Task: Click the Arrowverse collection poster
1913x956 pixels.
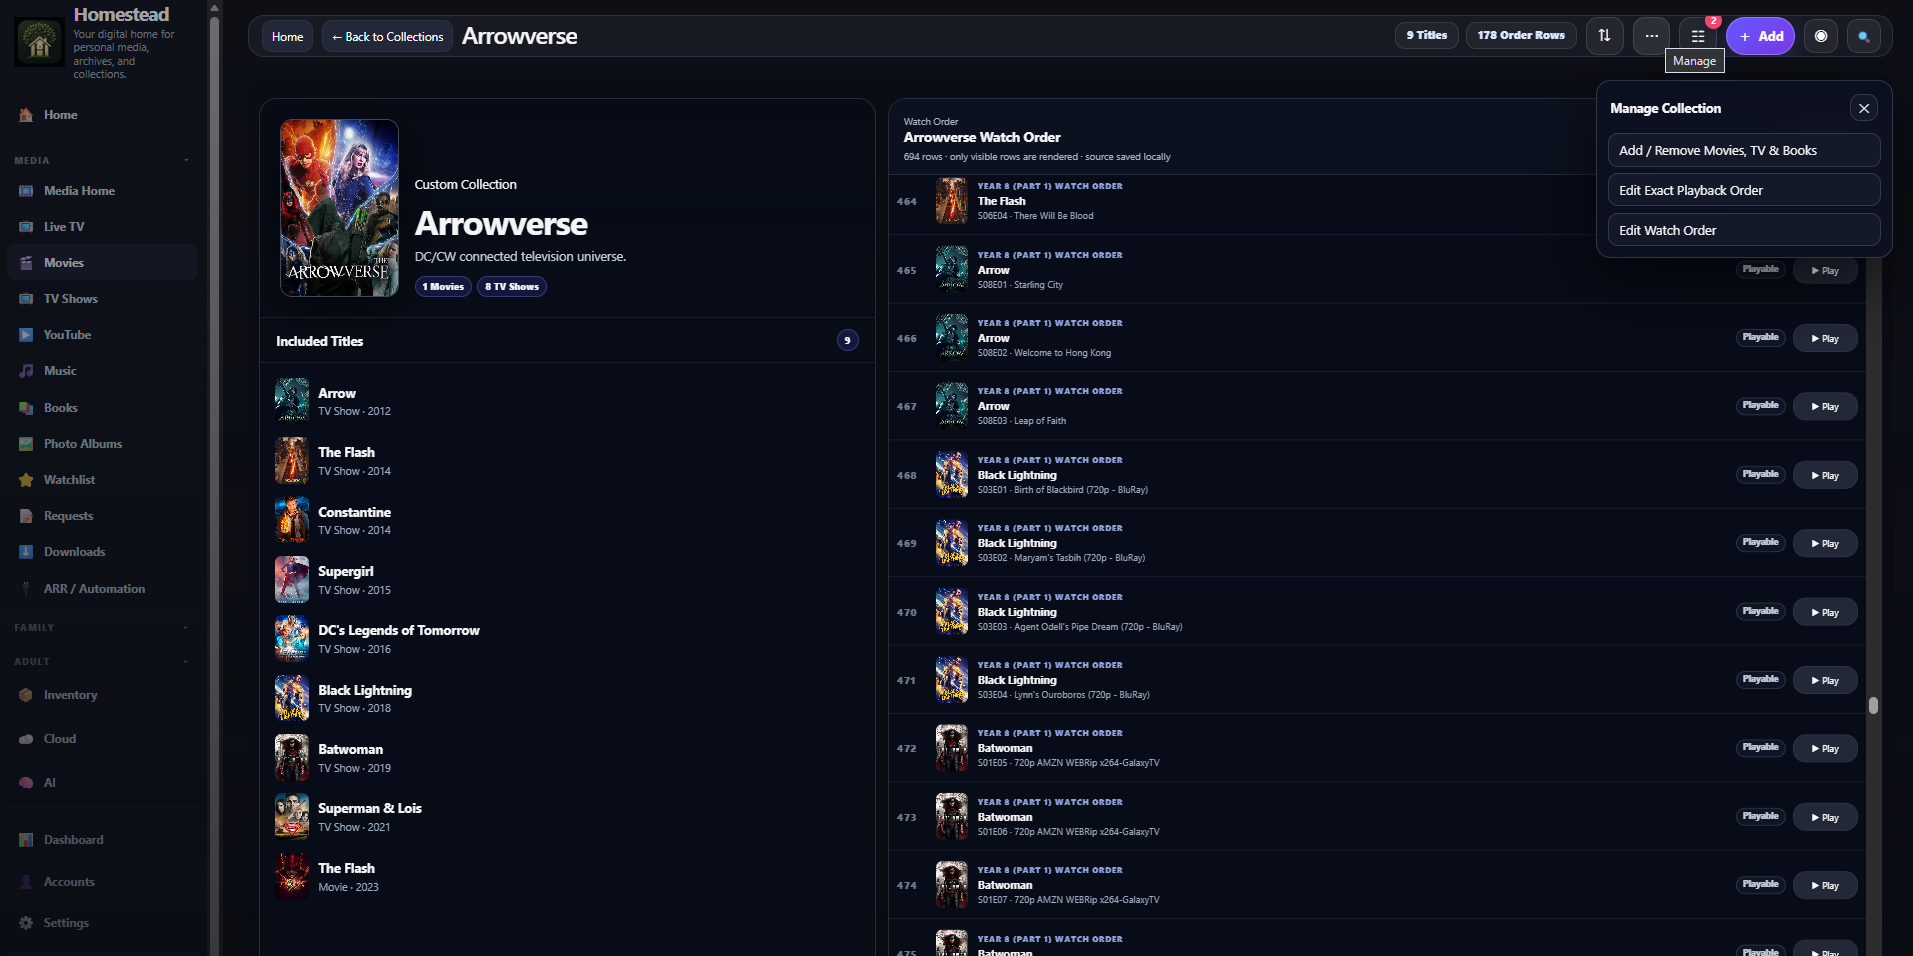Action: 340,208
